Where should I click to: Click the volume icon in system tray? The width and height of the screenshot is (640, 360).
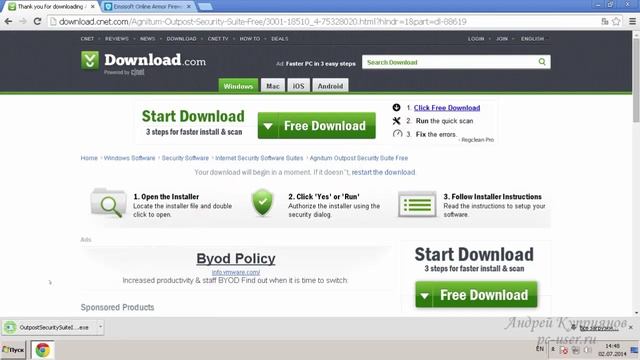[587, 350]
